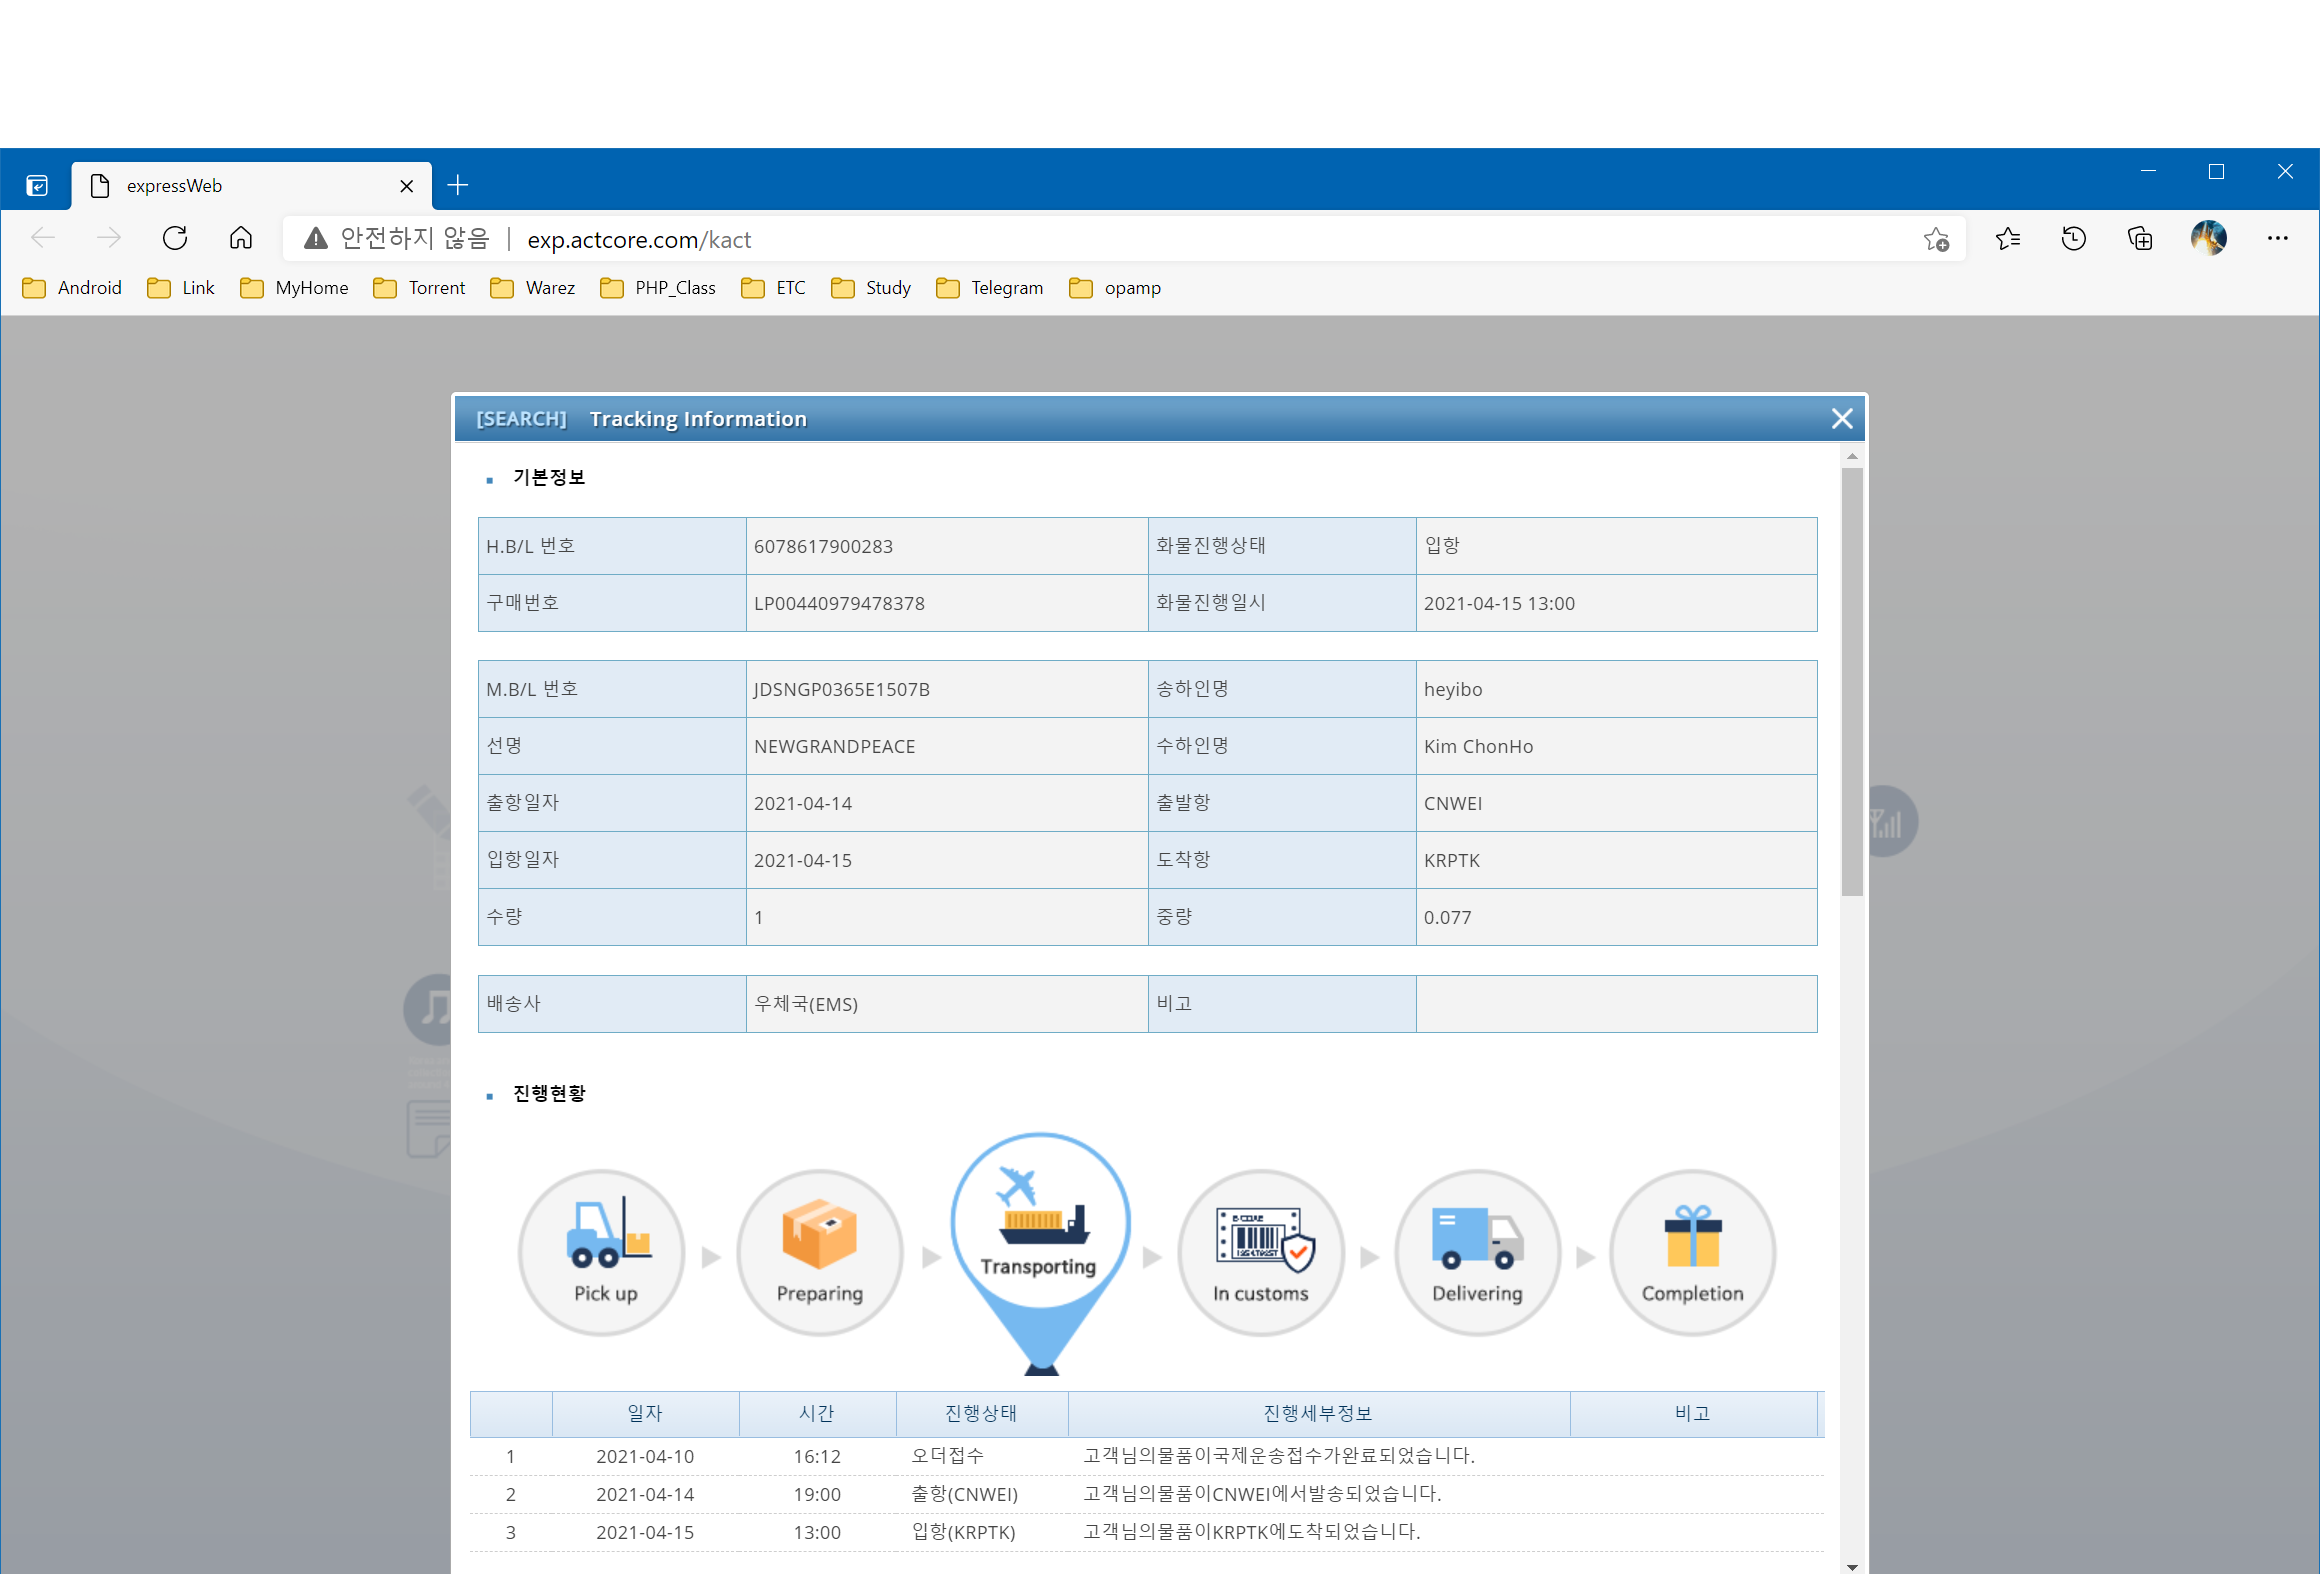Open the Collections panel
The image size is (2320, 1574).
(2140, 239)
